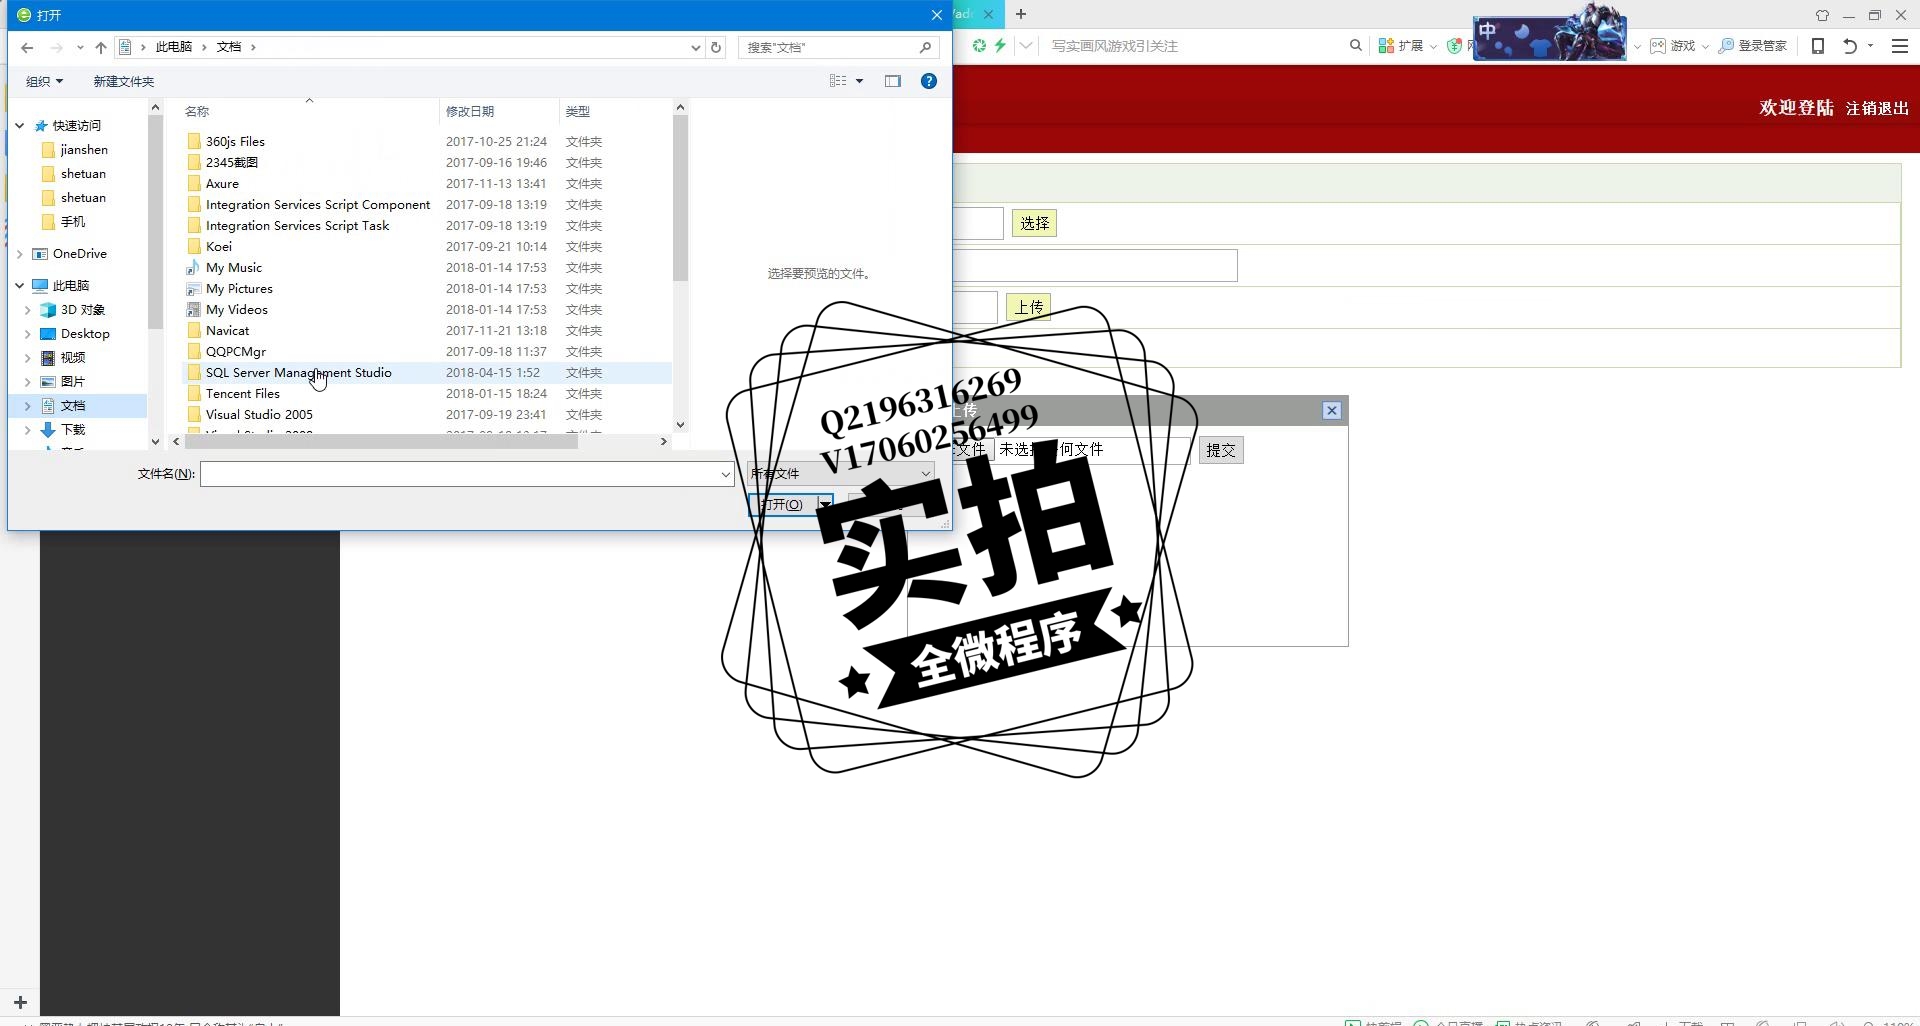Click the 打开(O) button
Screen dimensions: 1920x1026
click(x=782, y=504)
